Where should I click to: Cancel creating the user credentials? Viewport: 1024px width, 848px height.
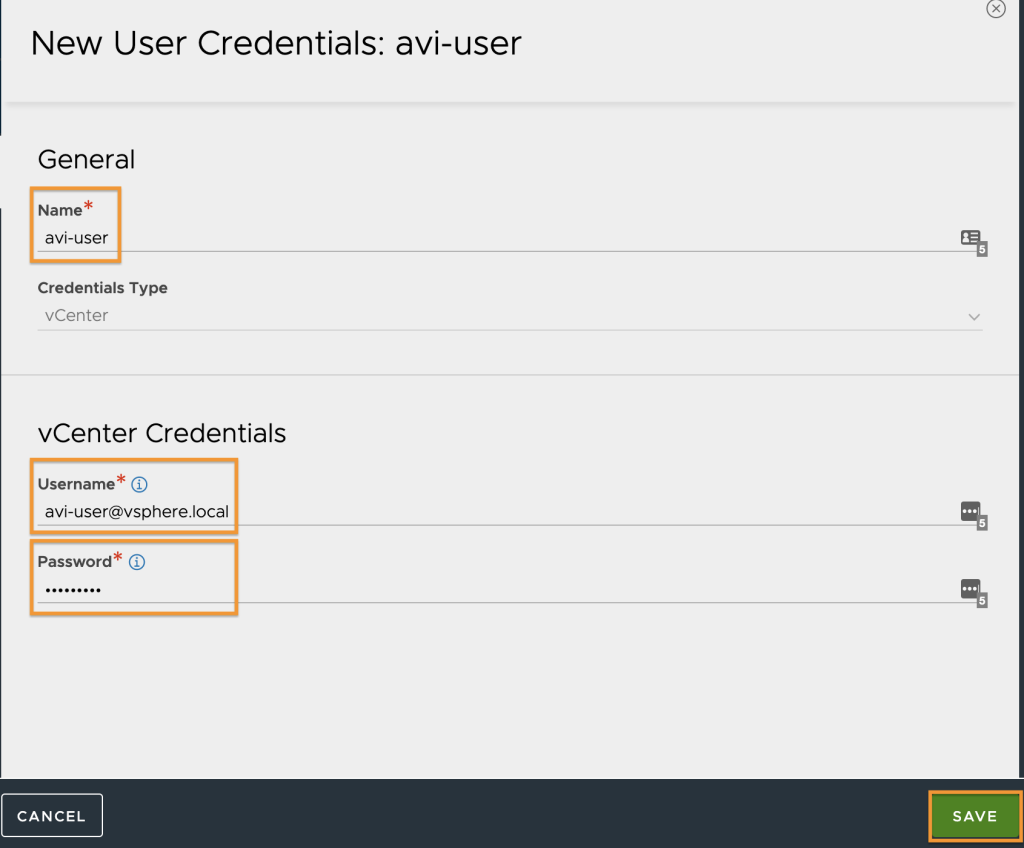click(52, 815)
